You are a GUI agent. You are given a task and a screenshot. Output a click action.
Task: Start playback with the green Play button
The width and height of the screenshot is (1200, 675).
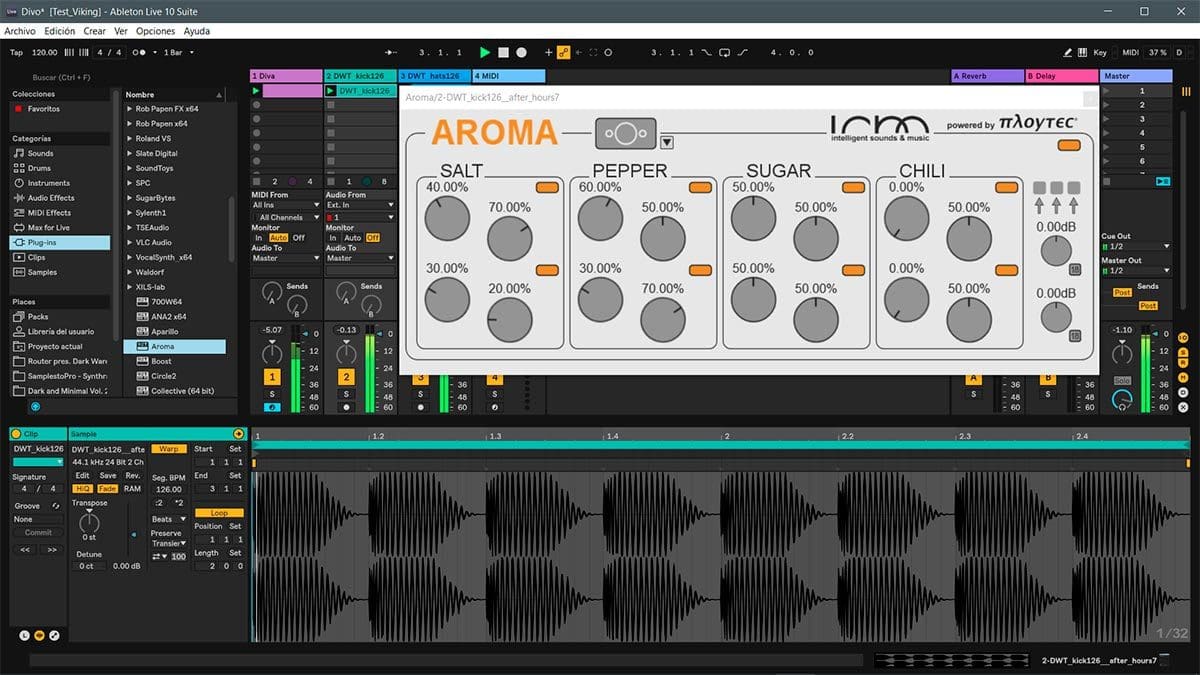pos(485,52)
